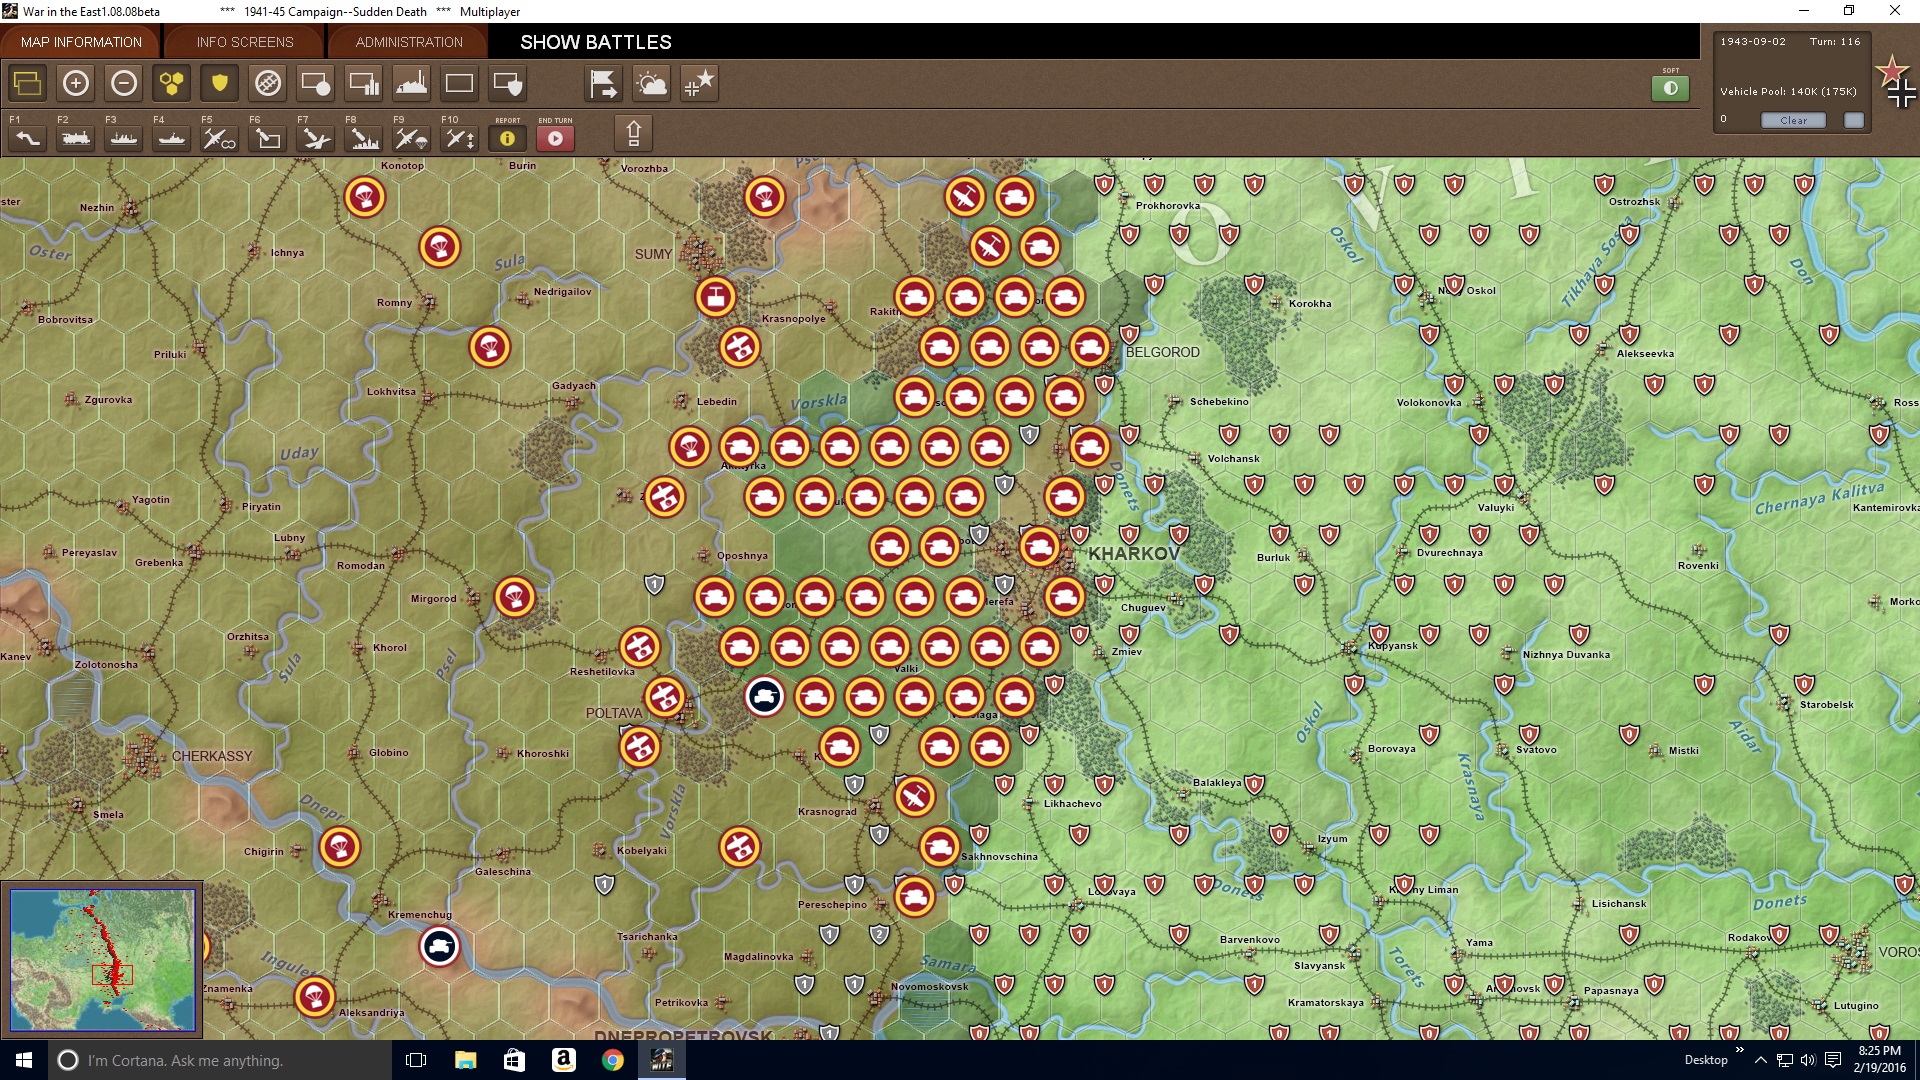Show hidden system tray icons chevron
Image resolution: width=1920 pixels, height=1080 pixels.
1760,1060
